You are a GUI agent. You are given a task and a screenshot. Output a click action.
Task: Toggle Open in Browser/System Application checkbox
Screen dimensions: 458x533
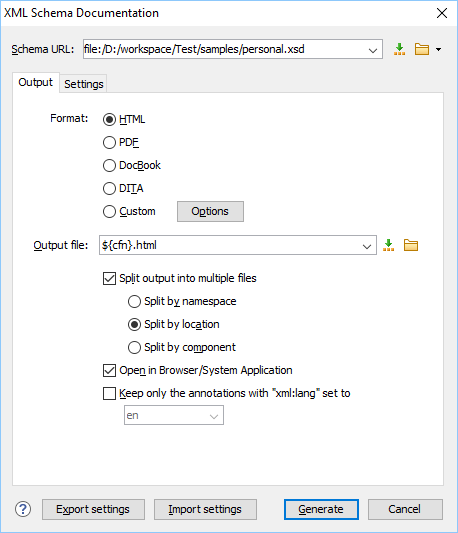(109, 371)
